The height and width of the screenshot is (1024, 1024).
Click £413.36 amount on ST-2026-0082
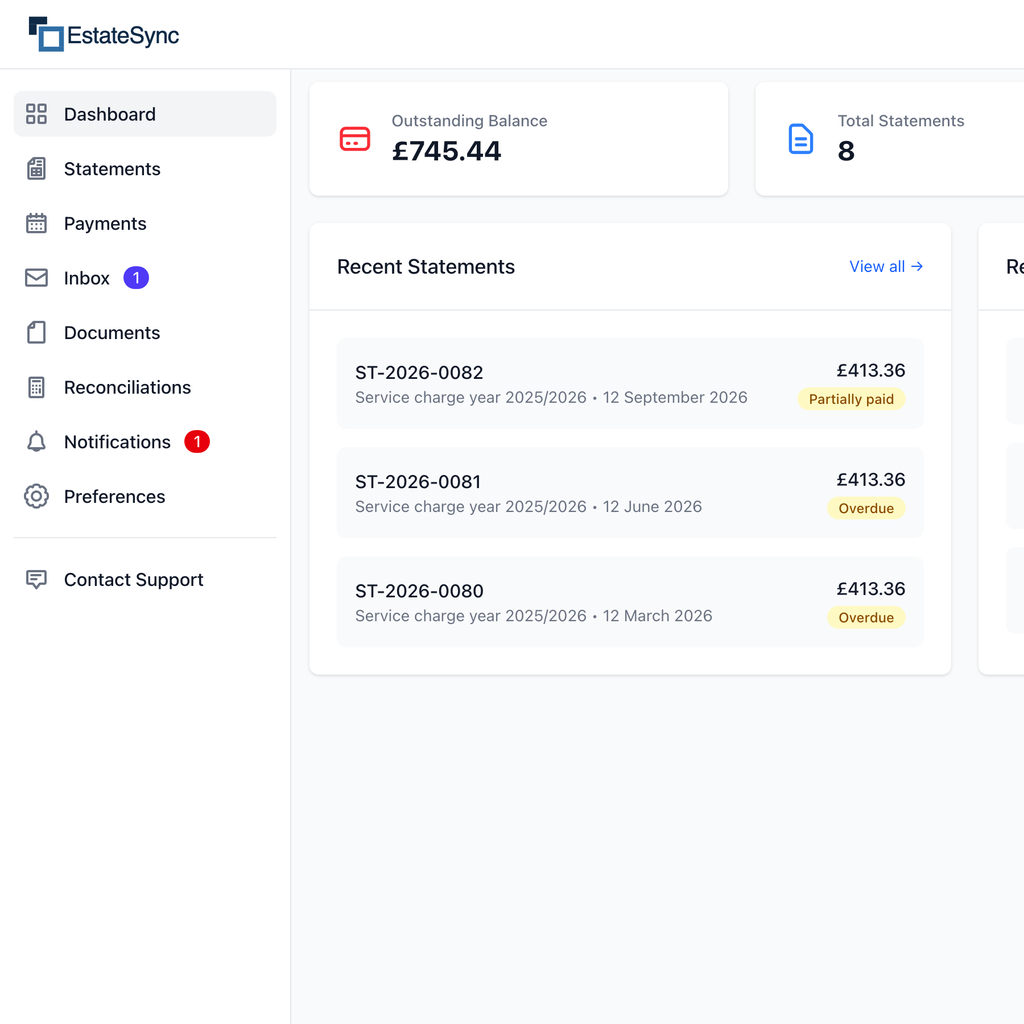(x=871, y=370)
